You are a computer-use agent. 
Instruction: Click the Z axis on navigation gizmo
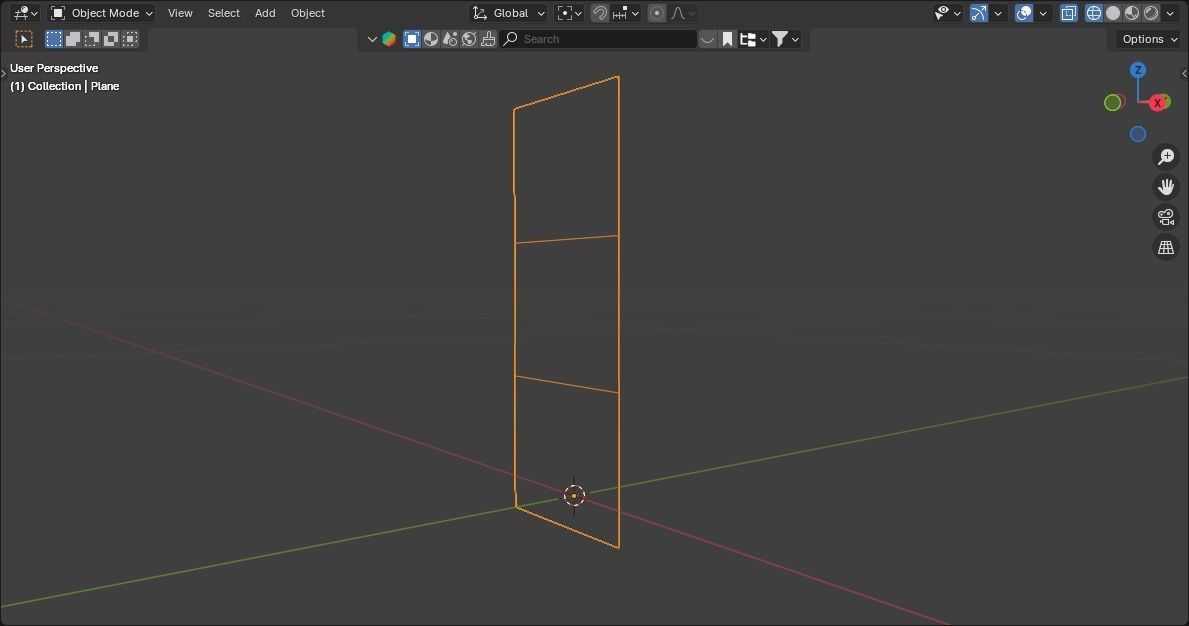click(1137, 70)
